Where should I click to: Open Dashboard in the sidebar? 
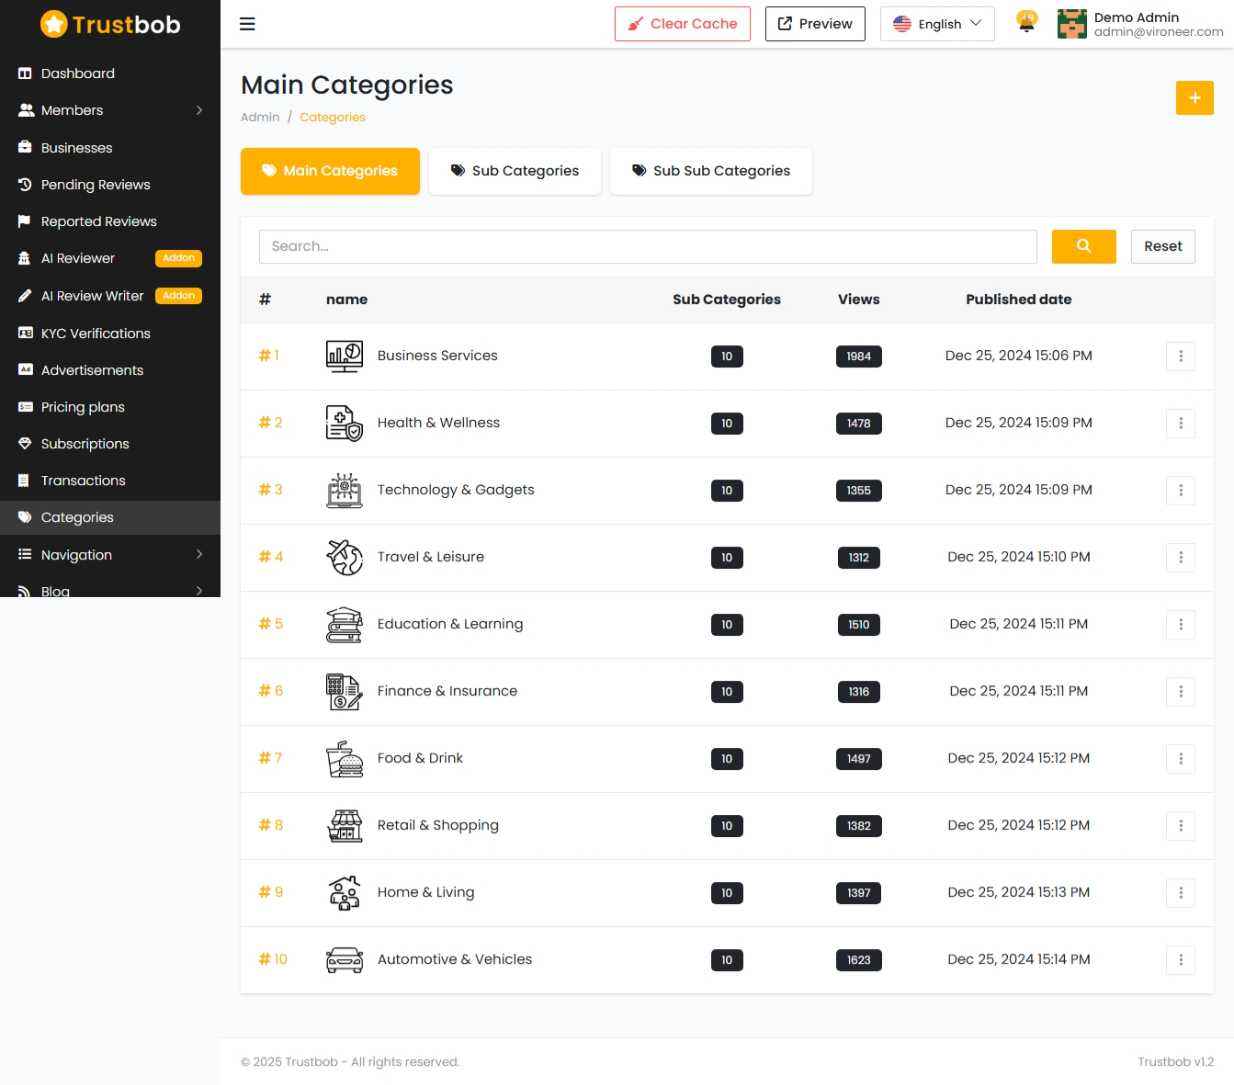110,73
